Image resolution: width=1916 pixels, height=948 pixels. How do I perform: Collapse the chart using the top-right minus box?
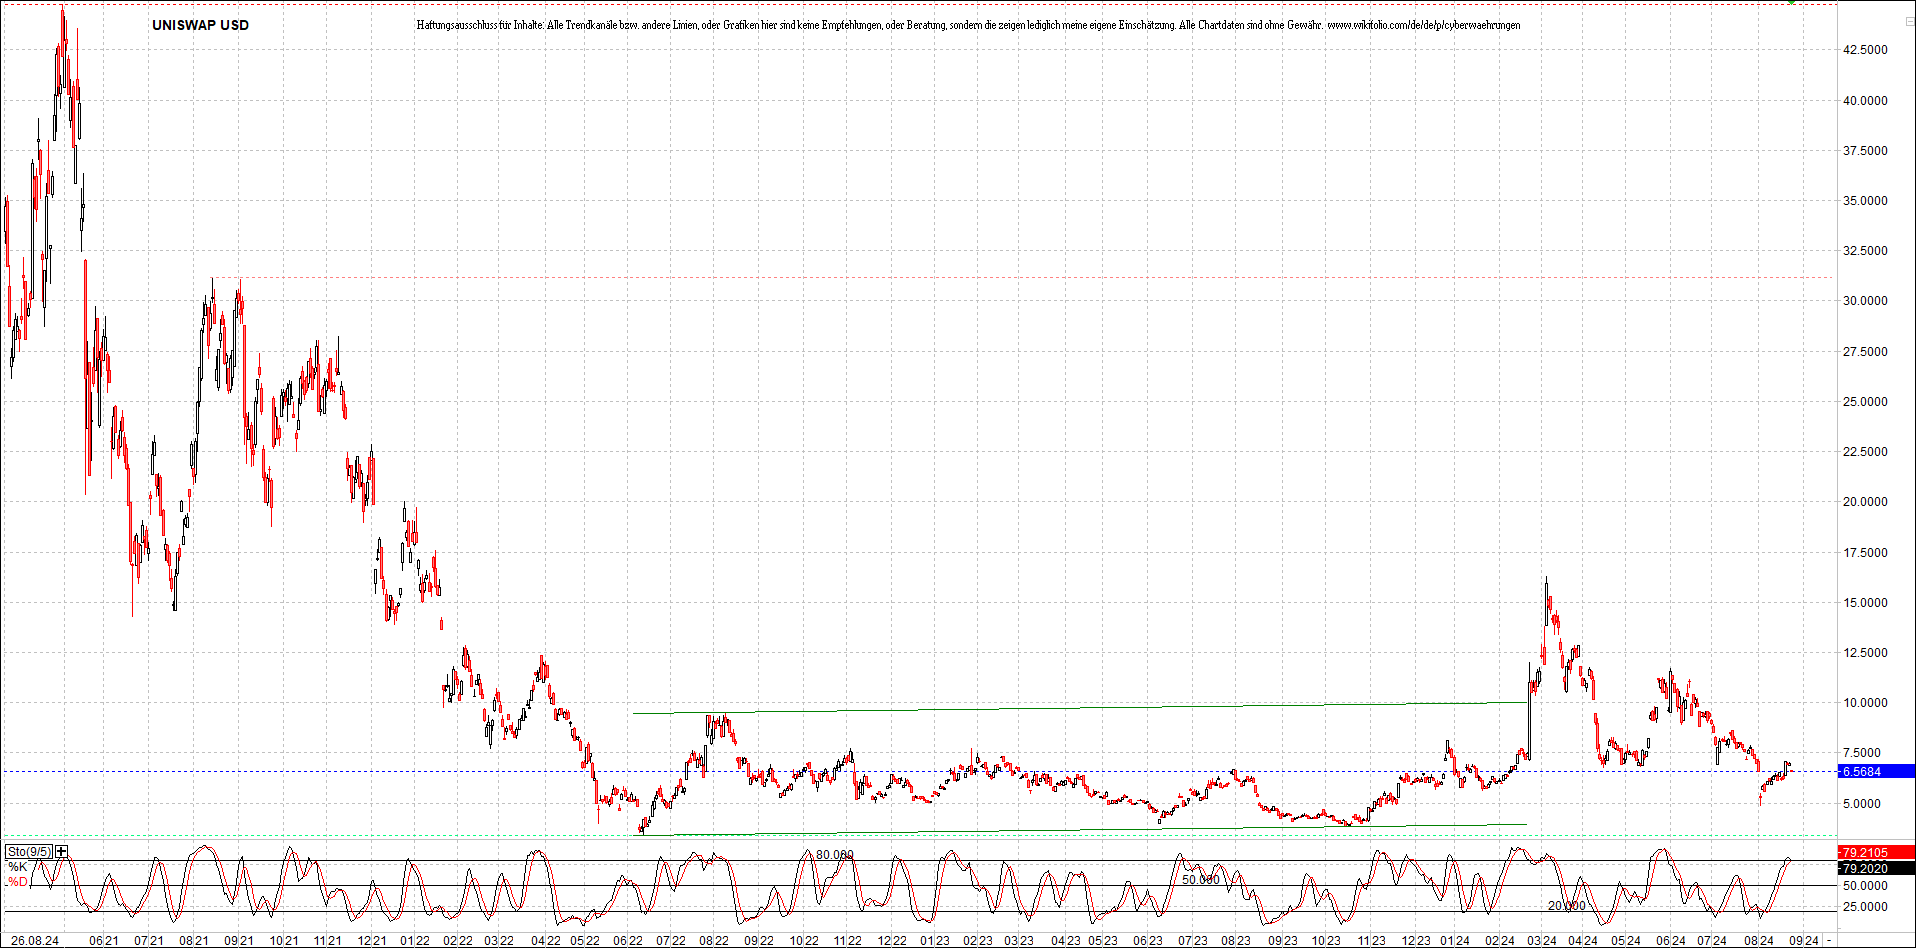[x=1908, y=22]
